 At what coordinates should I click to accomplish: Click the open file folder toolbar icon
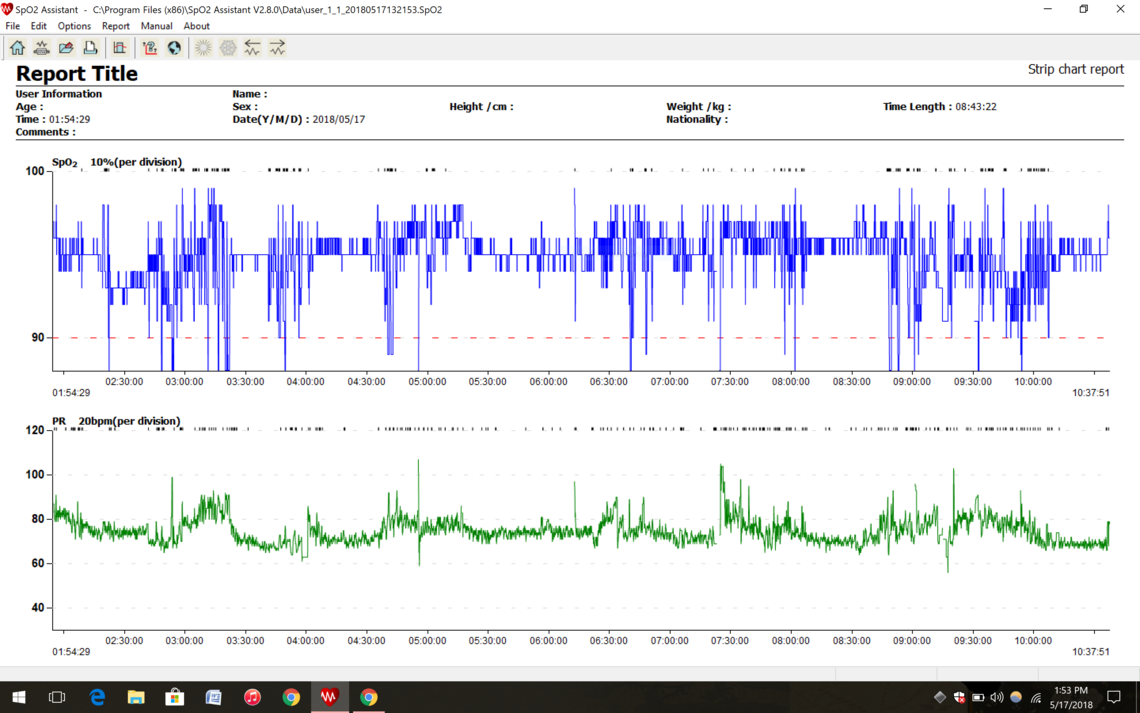(66, 48)
